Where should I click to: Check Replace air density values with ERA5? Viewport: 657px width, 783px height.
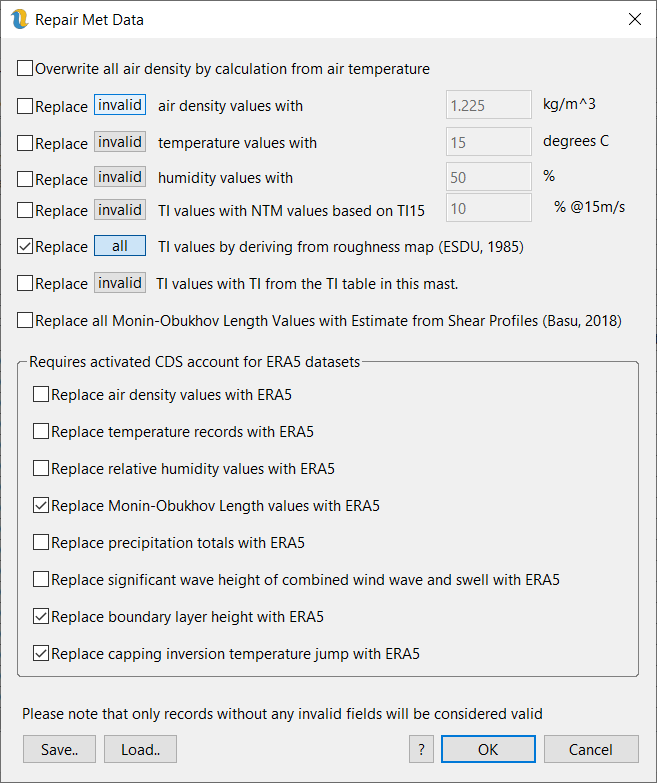[41, 395]
